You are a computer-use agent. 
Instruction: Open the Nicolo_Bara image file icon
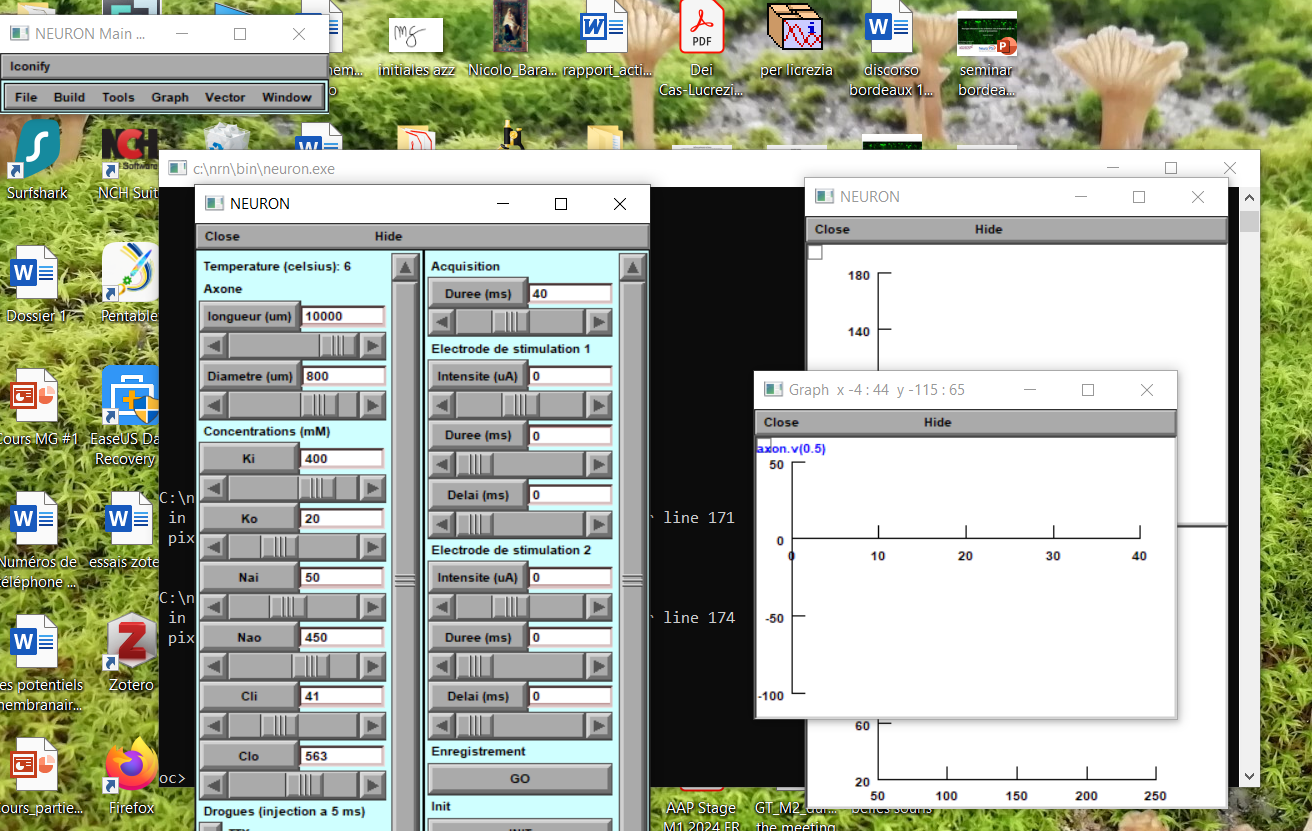click(511, 40)
